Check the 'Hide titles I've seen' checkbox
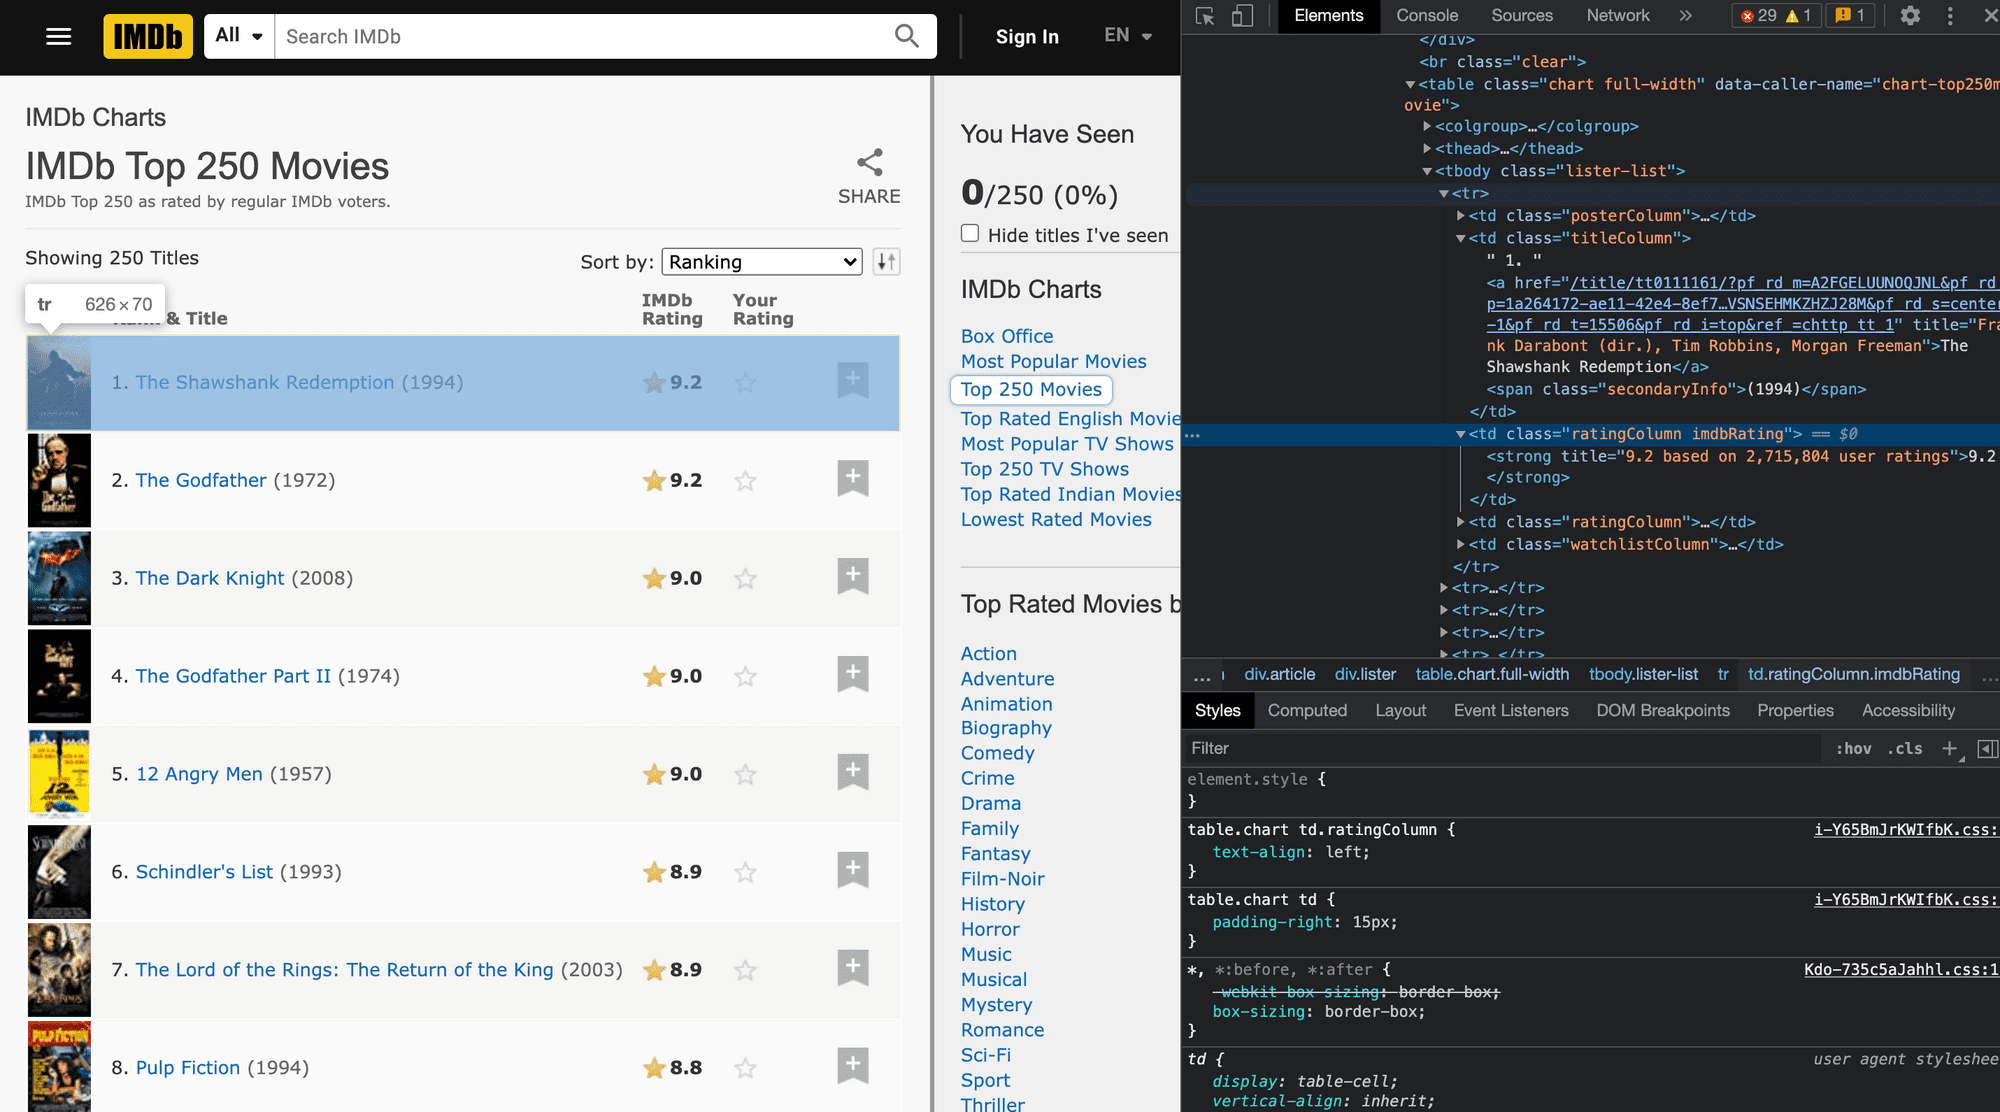 [969, 233]
